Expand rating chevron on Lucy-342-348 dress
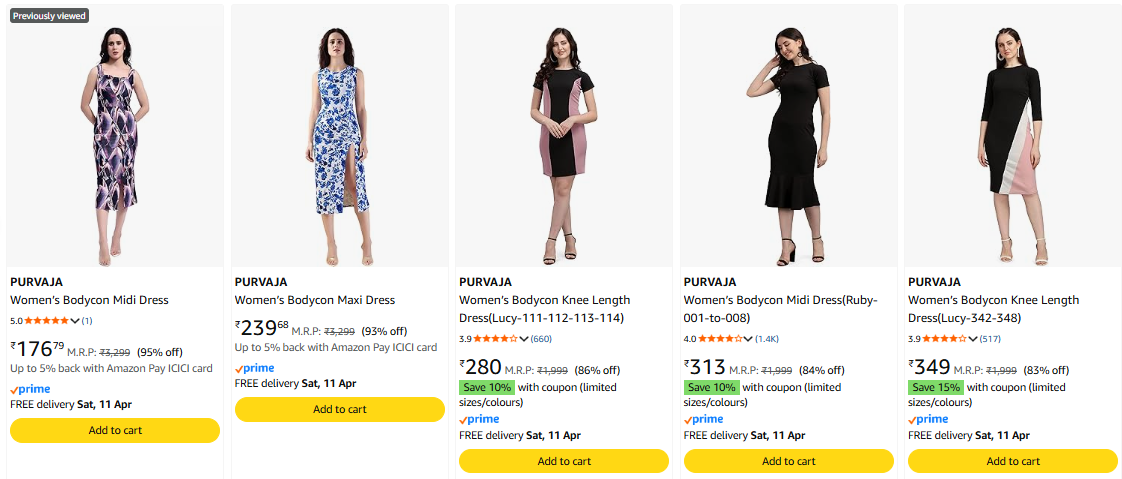 tap(973, 339)
